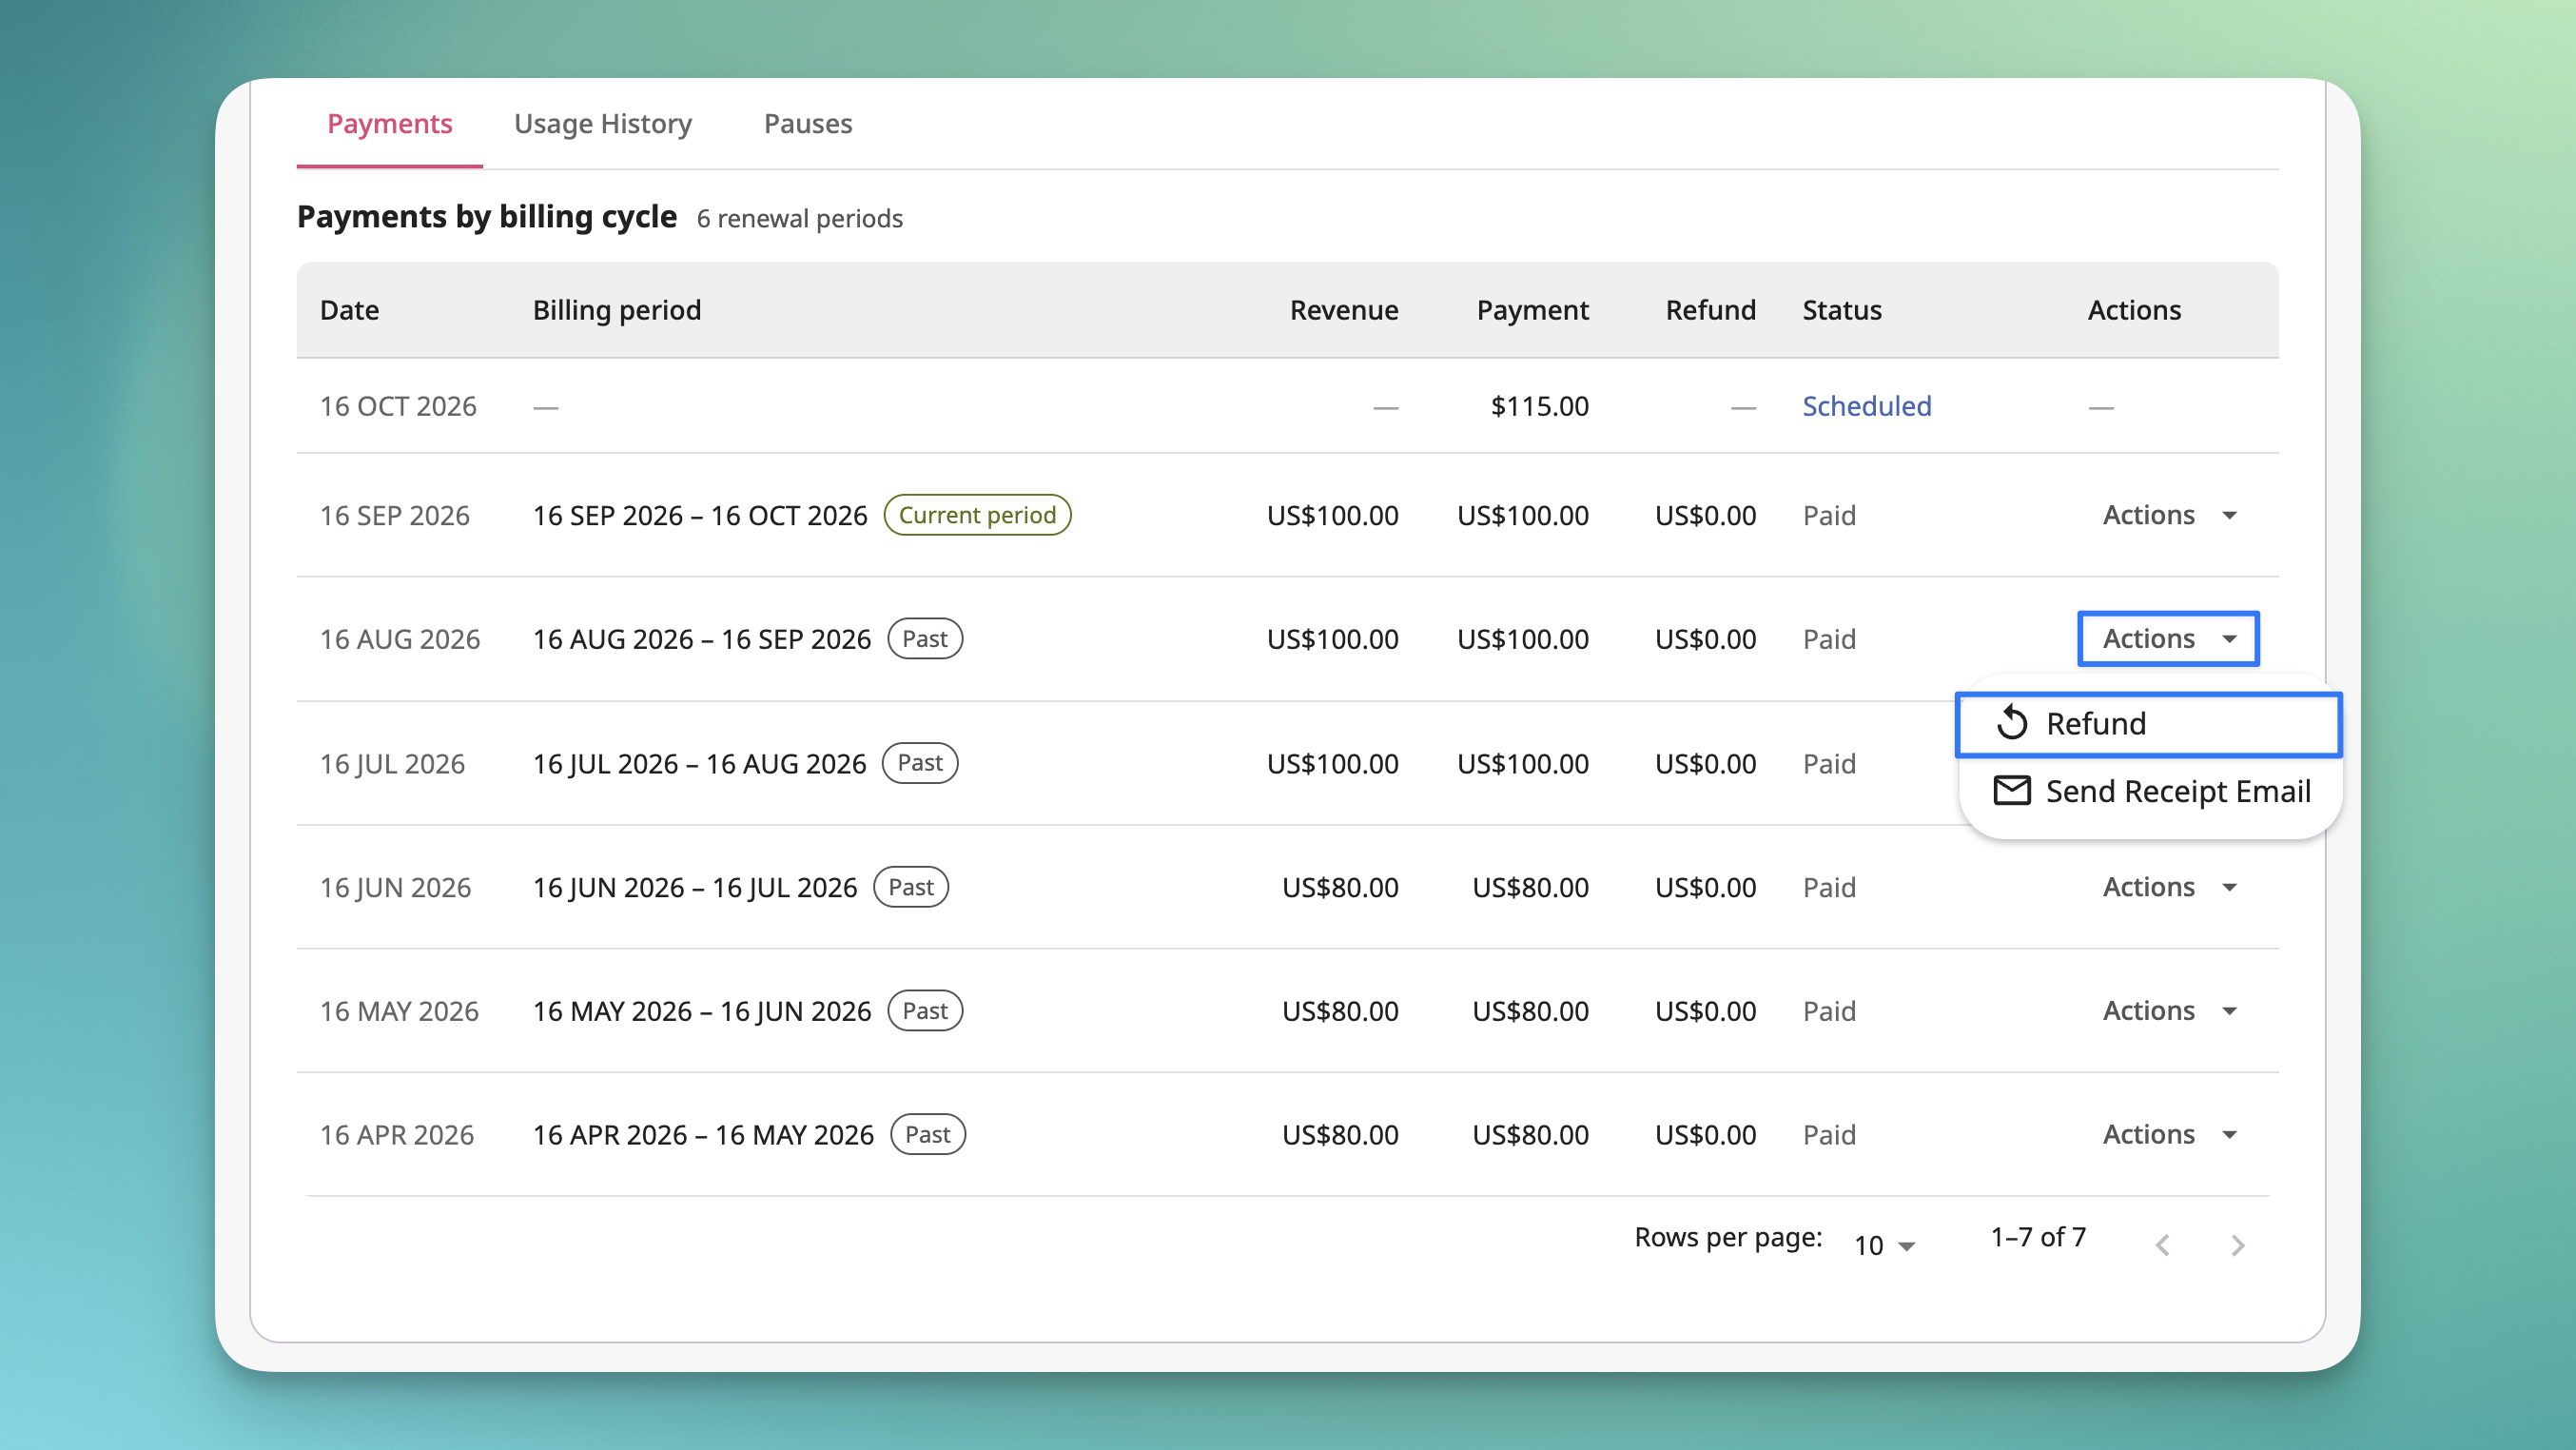Choose Refund from the actions menu

2149,723
